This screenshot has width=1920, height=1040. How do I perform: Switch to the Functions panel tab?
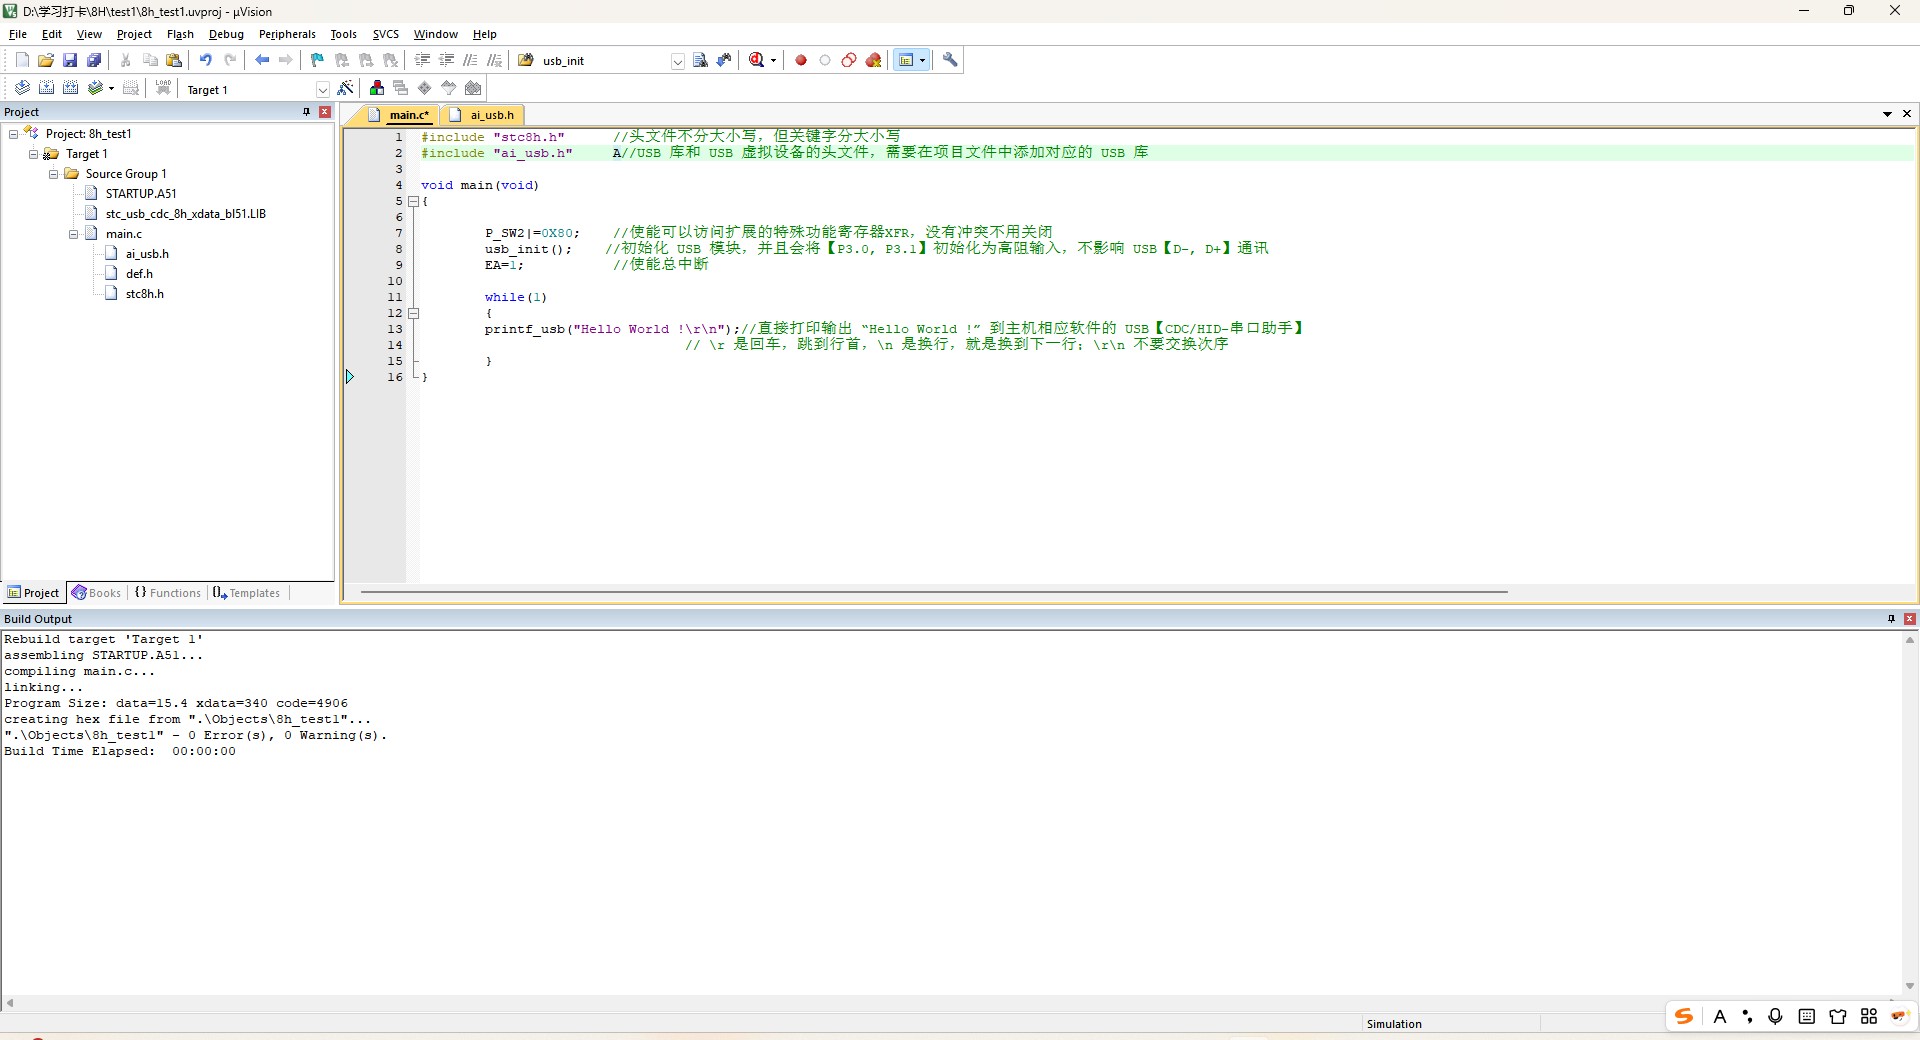pyautogui.click(x=168, y=593)
